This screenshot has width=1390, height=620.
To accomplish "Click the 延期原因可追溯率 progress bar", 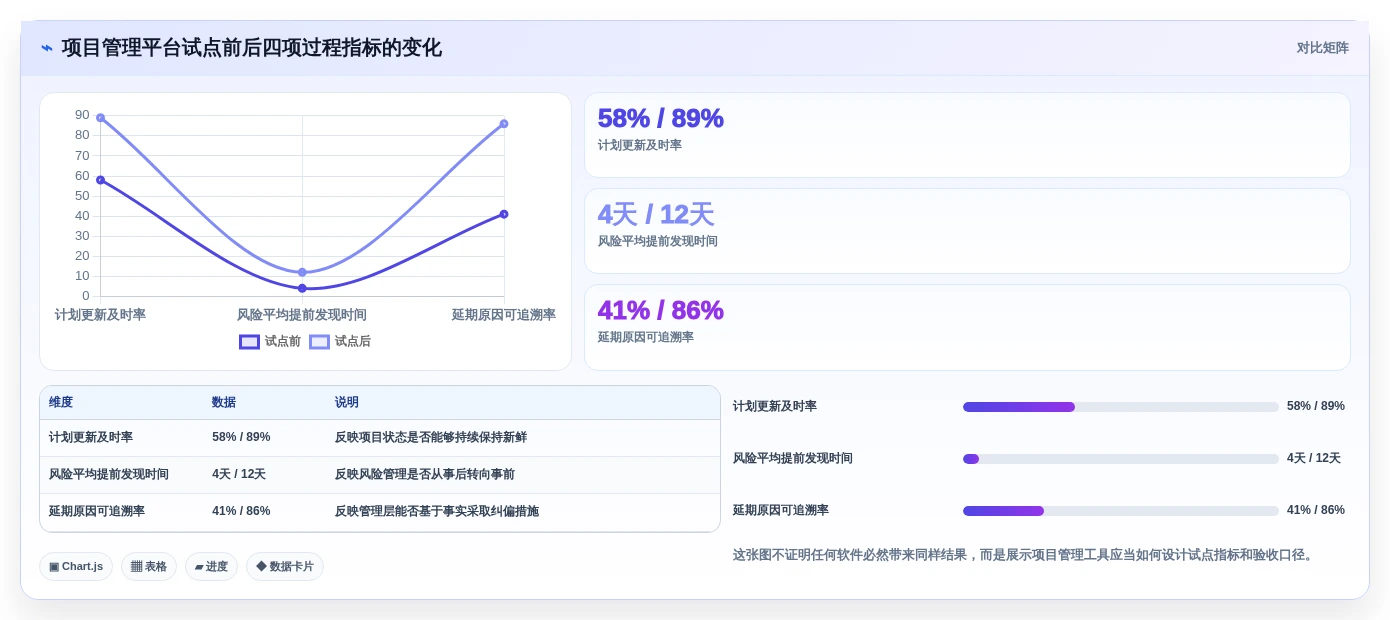I will pos(1120,511).
